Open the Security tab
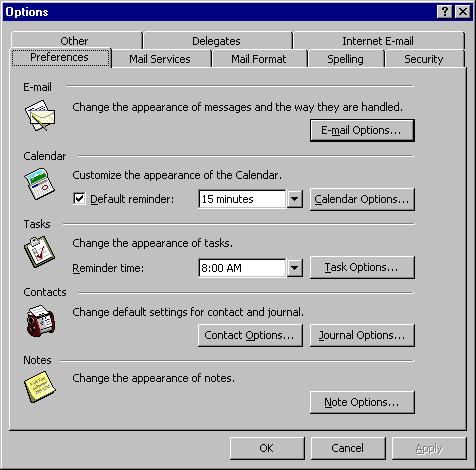This screenshot has height=470, width=476. (424, 59)
